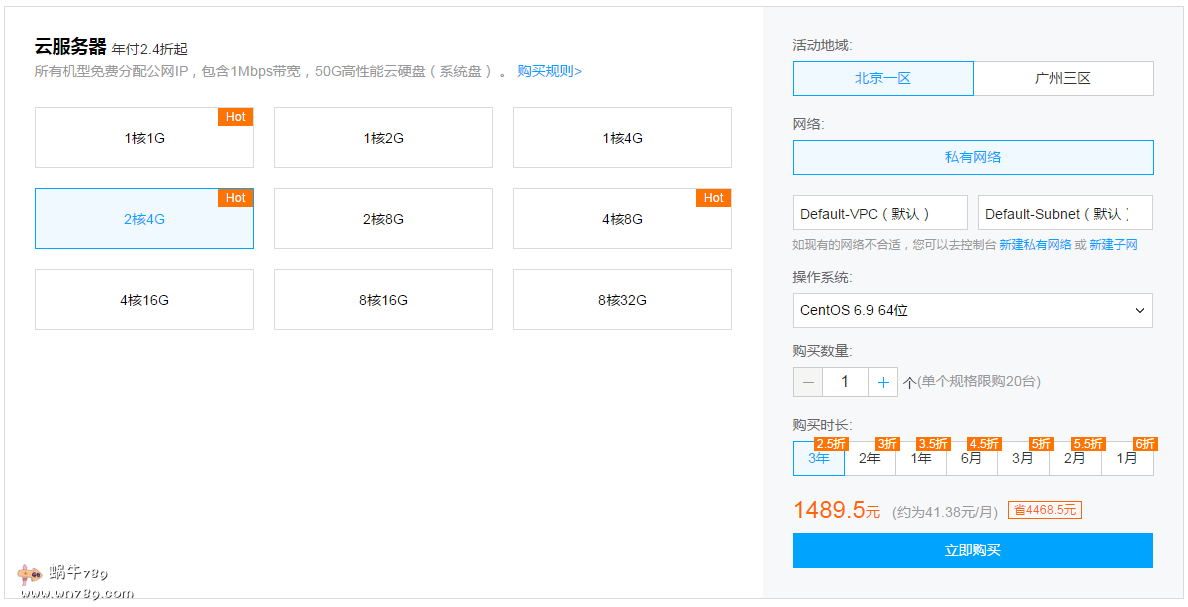Choose the 6月 duration option

tap(972, 459)
